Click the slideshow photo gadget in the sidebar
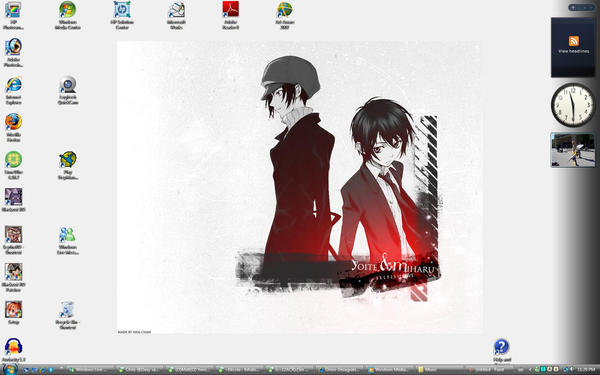 [573, 150]
